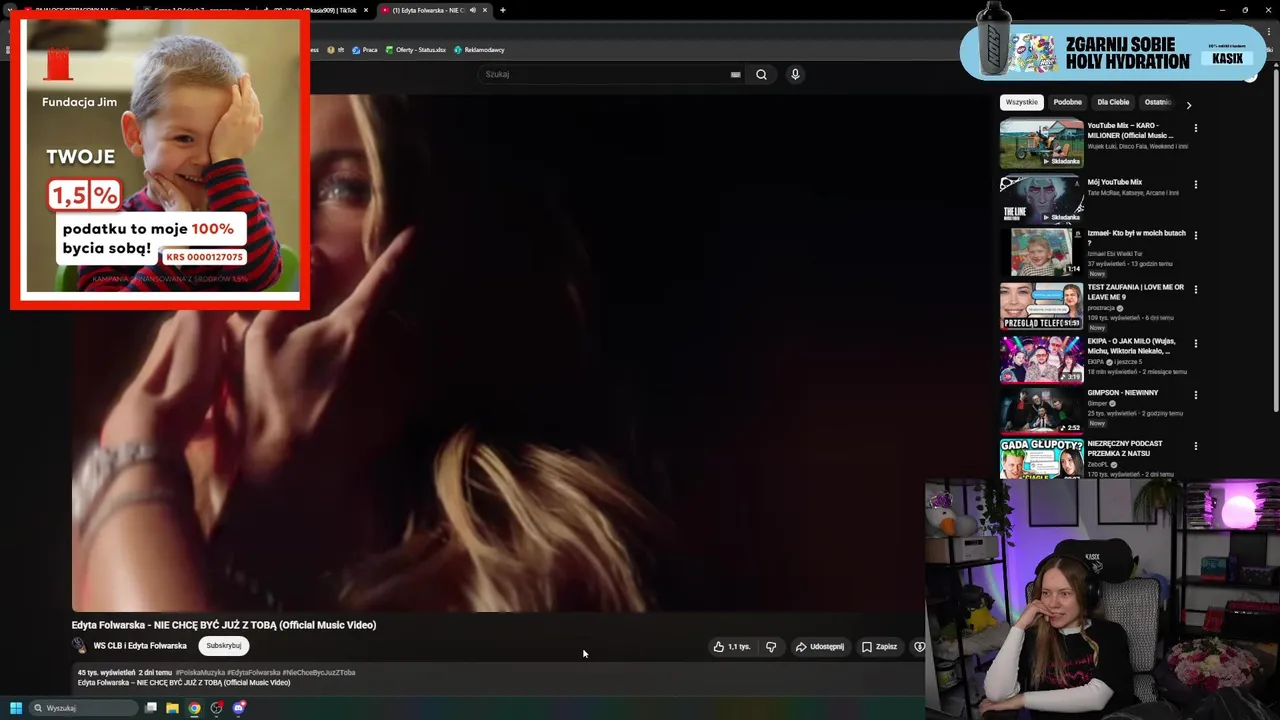Click the 45 tys. wyświetleń 2 dni temu text
Image resolution: width=1280 pixels, height=720 pixels.
pyautogui.click(x=125, y=672)
